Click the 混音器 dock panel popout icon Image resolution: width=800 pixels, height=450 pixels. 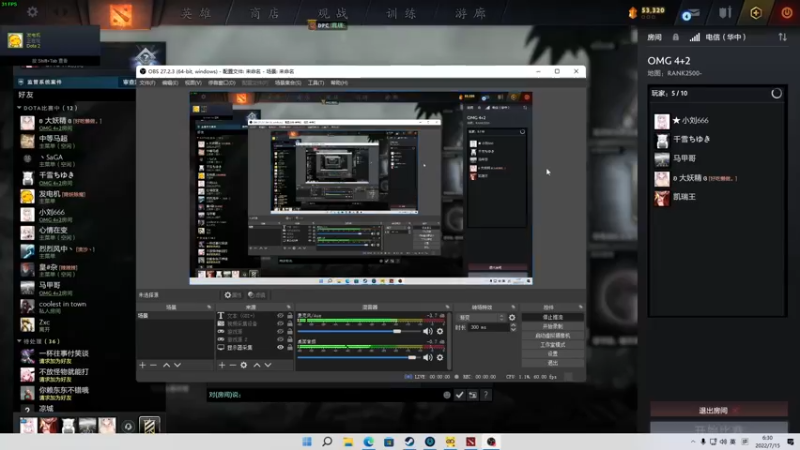447,307
